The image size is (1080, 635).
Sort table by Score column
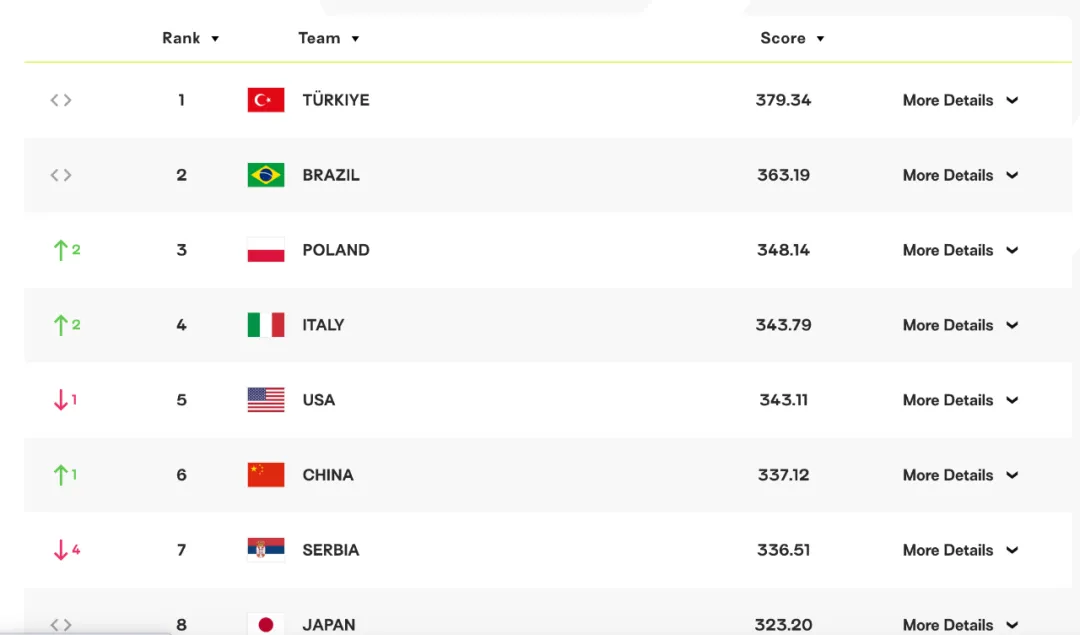792,38
